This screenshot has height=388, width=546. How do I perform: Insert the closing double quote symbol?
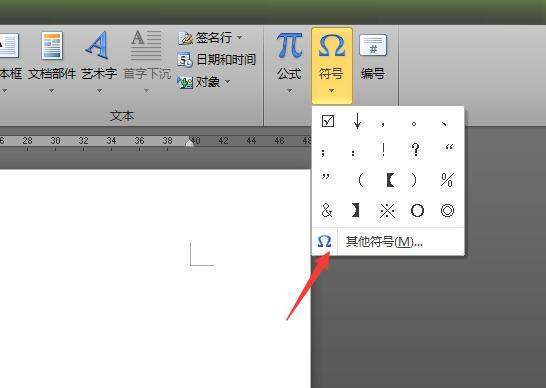tap(326, 177)
